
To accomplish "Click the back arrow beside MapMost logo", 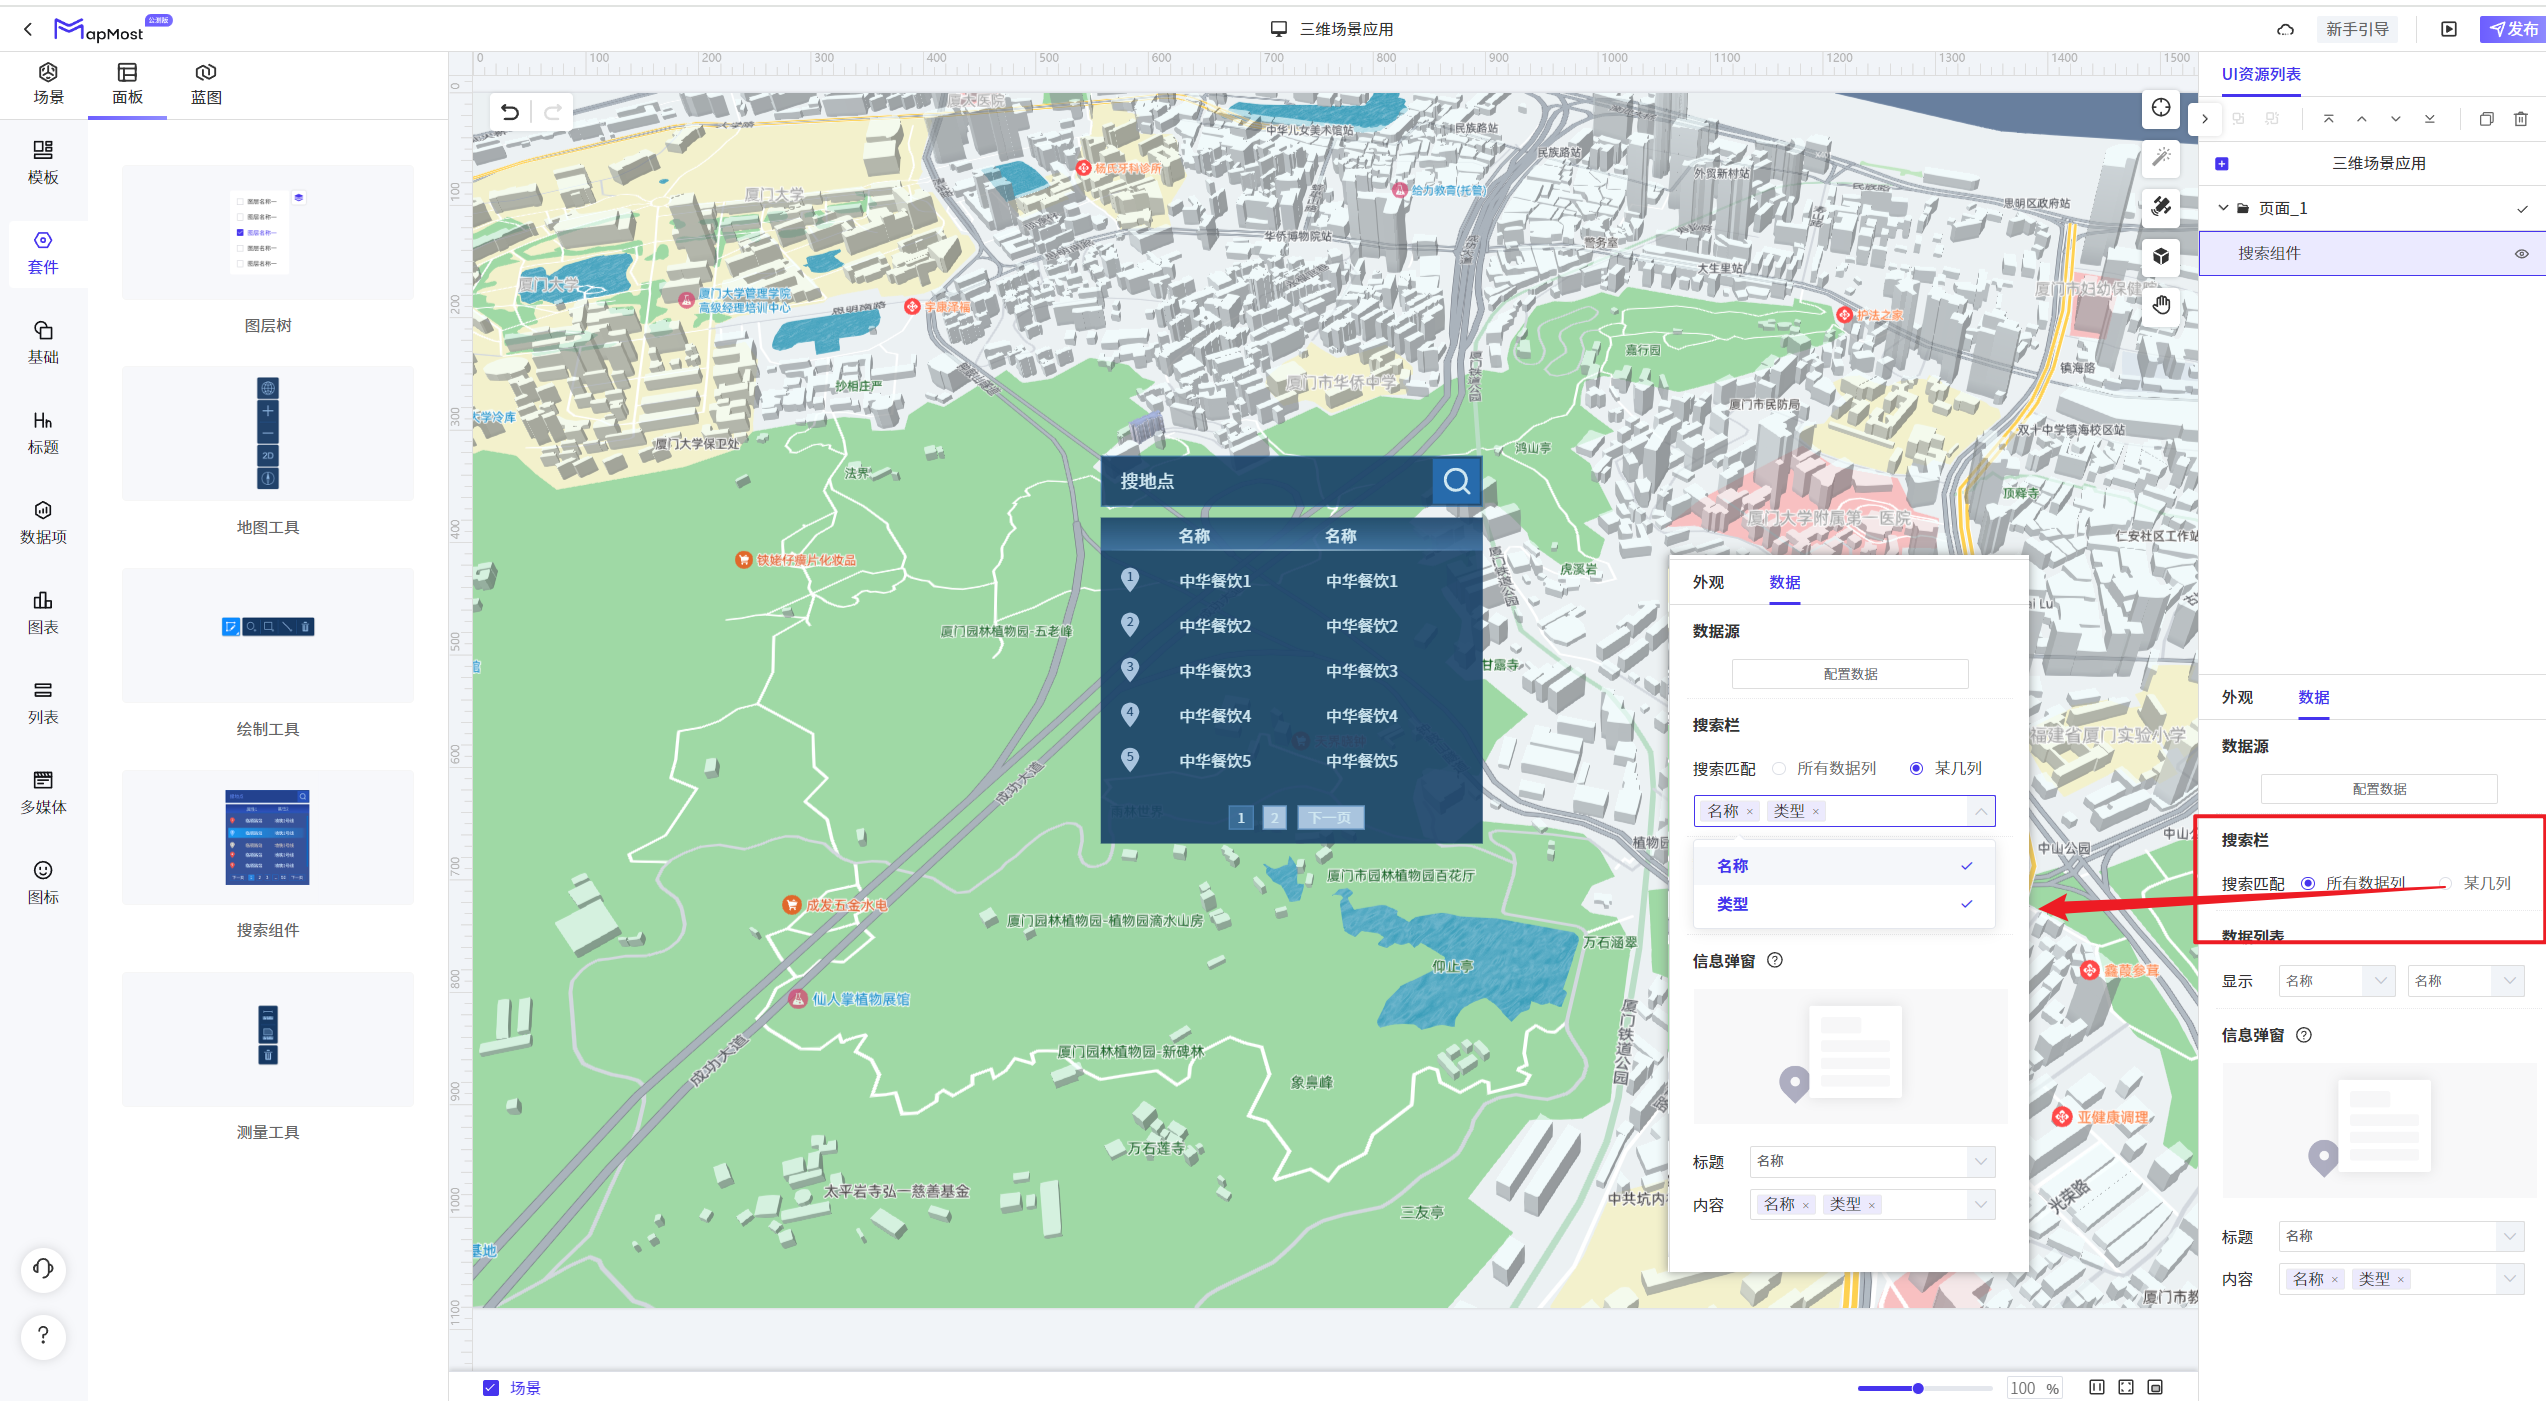I will click(28, 29).
